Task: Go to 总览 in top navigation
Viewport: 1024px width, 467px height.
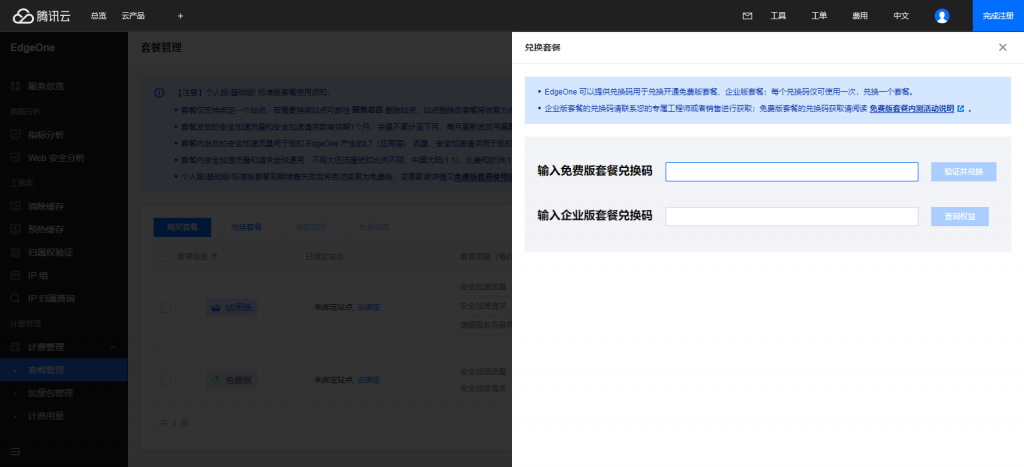Action: coord(99,16)
